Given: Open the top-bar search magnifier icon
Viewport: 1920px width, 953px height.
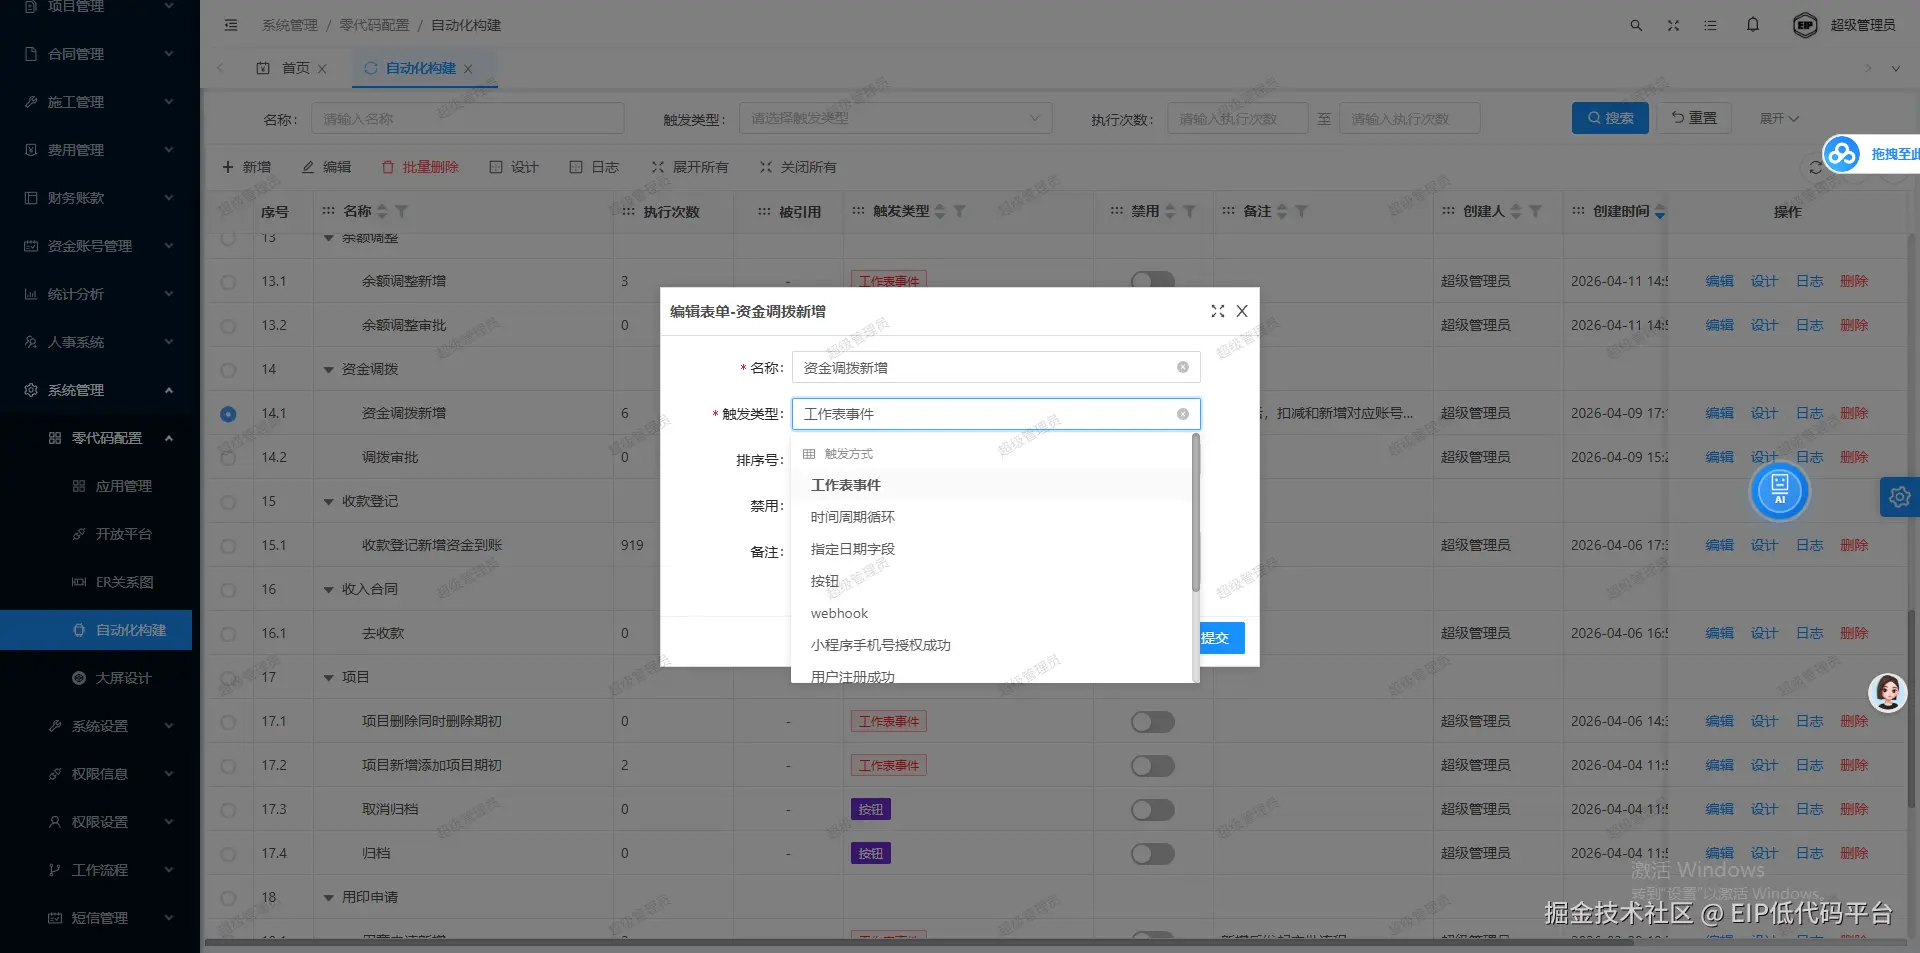Looking at the screenshot, I should (1636, 25).
